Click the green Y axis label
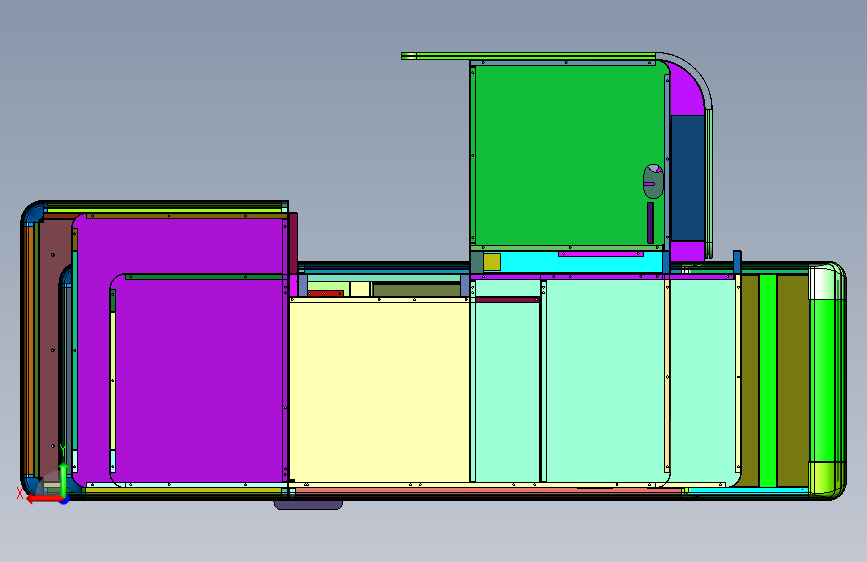 [x=62, y=450]
